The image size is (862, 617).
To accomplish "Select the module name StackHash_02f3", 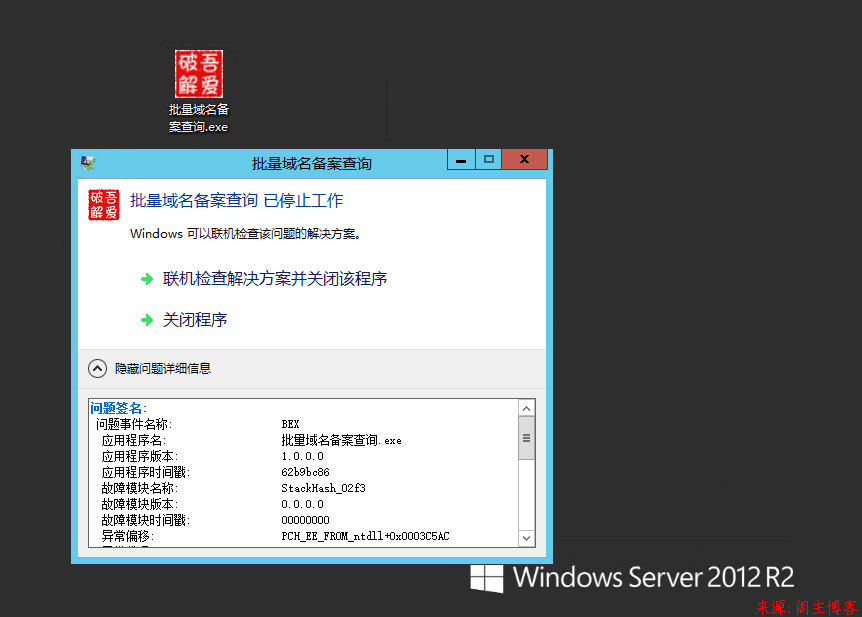I will coord(323,488).
